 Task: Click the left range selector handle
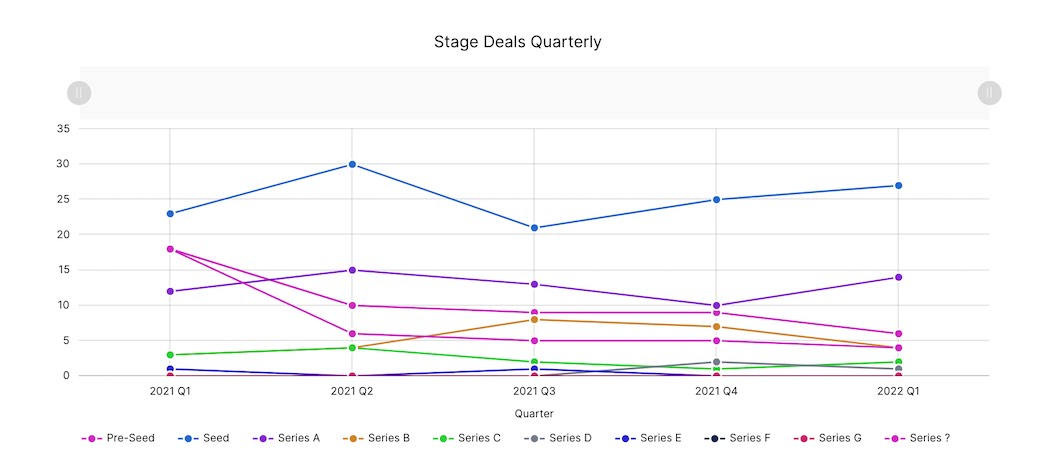[x=79, y=93]
